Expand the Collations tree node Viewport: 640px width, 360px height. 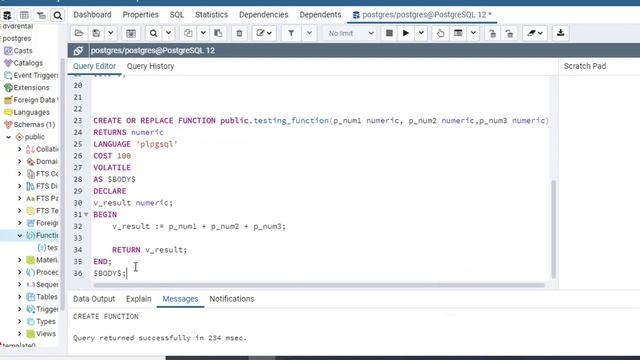[x=20, y=149]
